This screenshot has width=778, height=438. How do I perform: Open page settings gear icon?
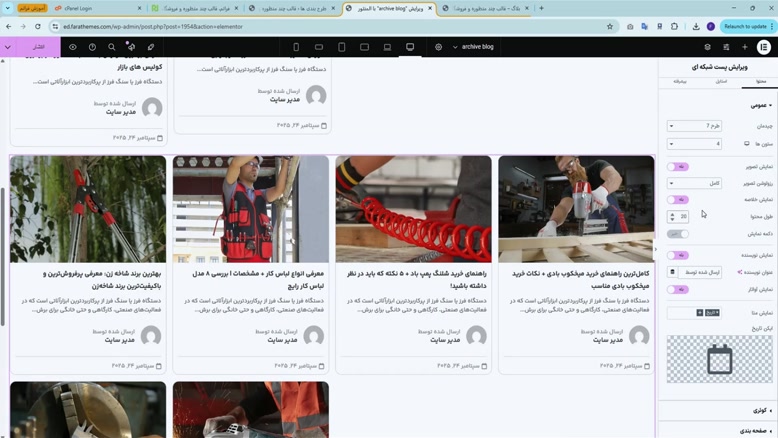click(x=438, y=47)
